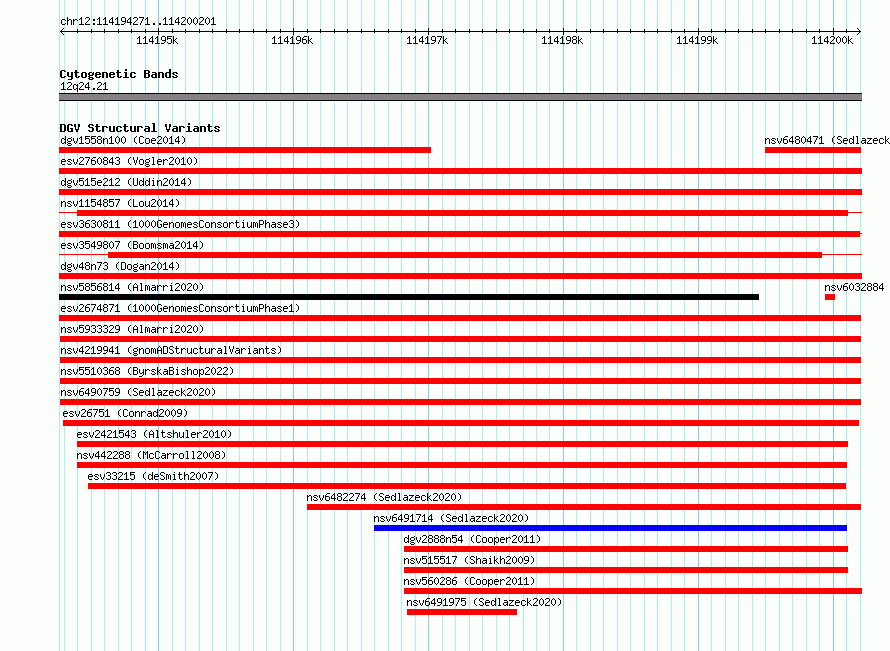Open esv3630811 (1000GenomesConsortiumPhase3) entry
890x651 pixels.
tap(180, 224)
